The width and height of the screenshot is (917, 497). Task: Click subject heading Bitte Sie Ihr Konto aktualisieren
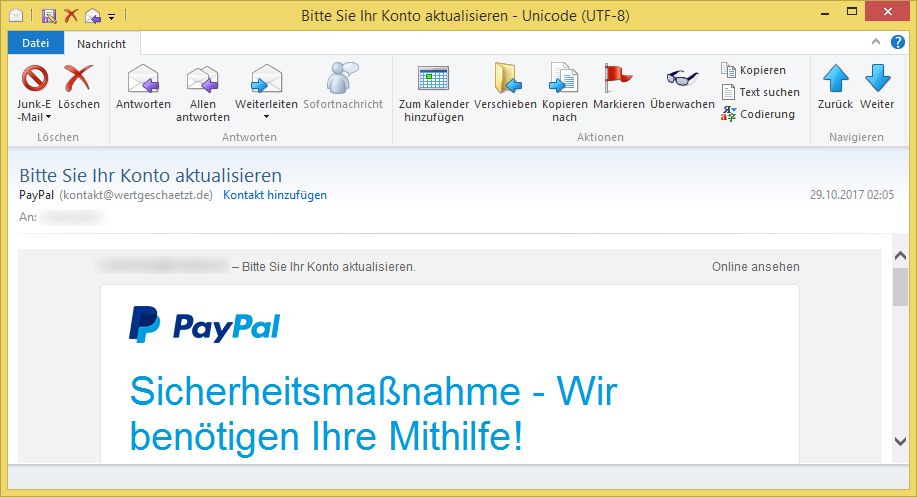point(150,175)
